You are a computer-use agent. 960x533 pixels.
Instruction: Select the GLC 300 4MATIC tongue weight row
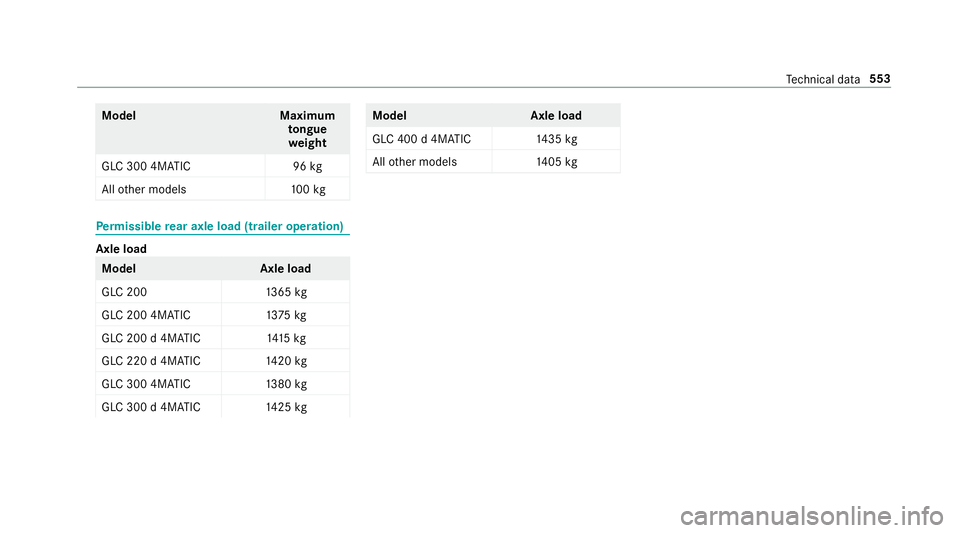(x=223, y=166)
